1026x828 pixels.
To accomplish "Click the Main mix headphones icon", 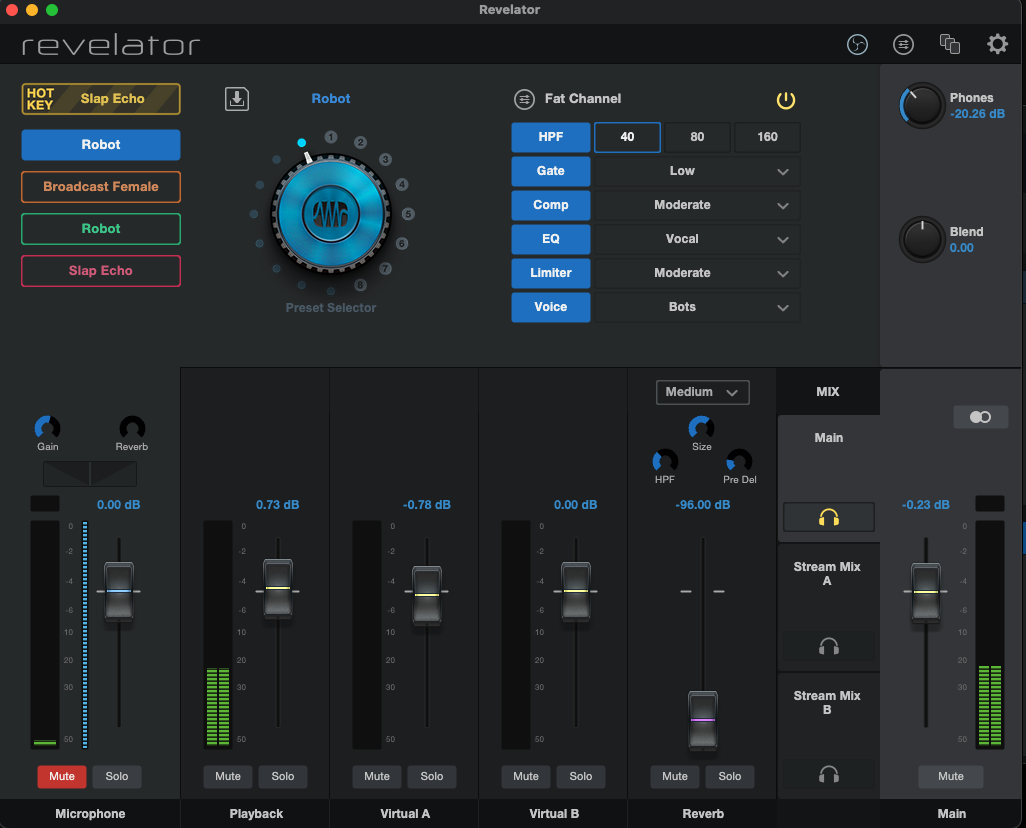I will [828, 517].
